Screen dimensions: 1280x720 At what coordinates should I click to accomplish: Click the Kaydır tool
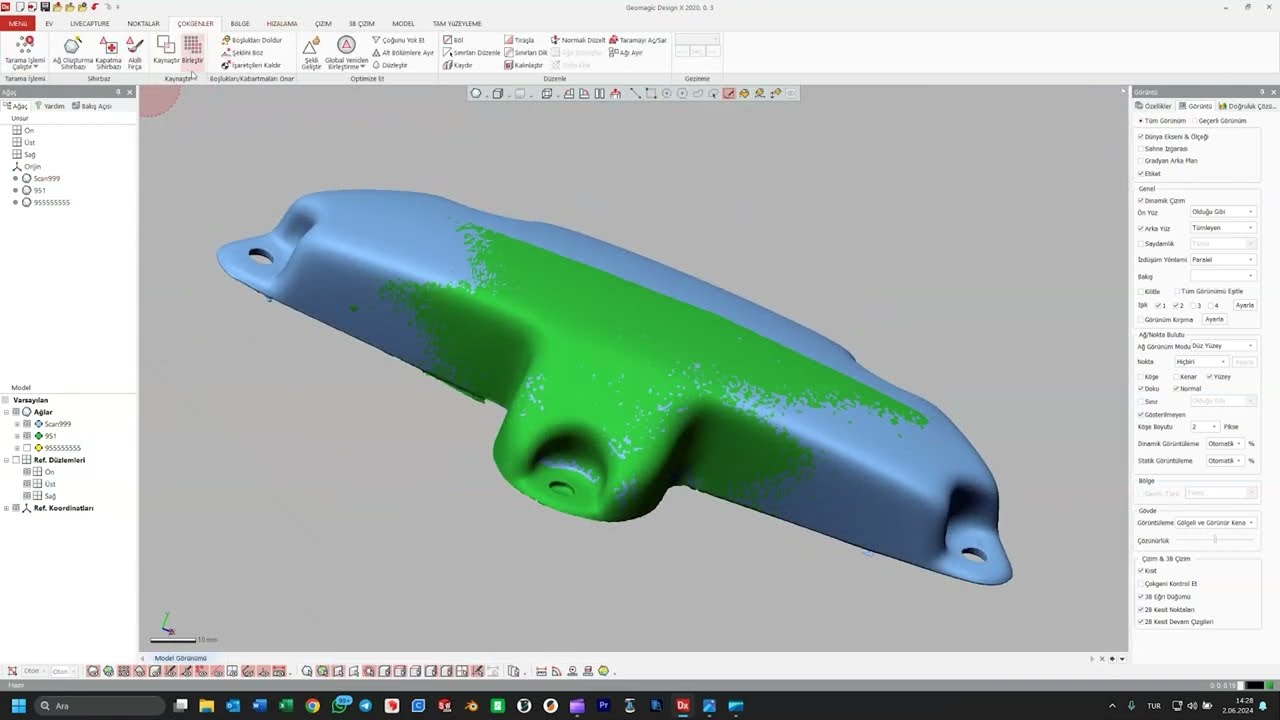coord(458,65)
